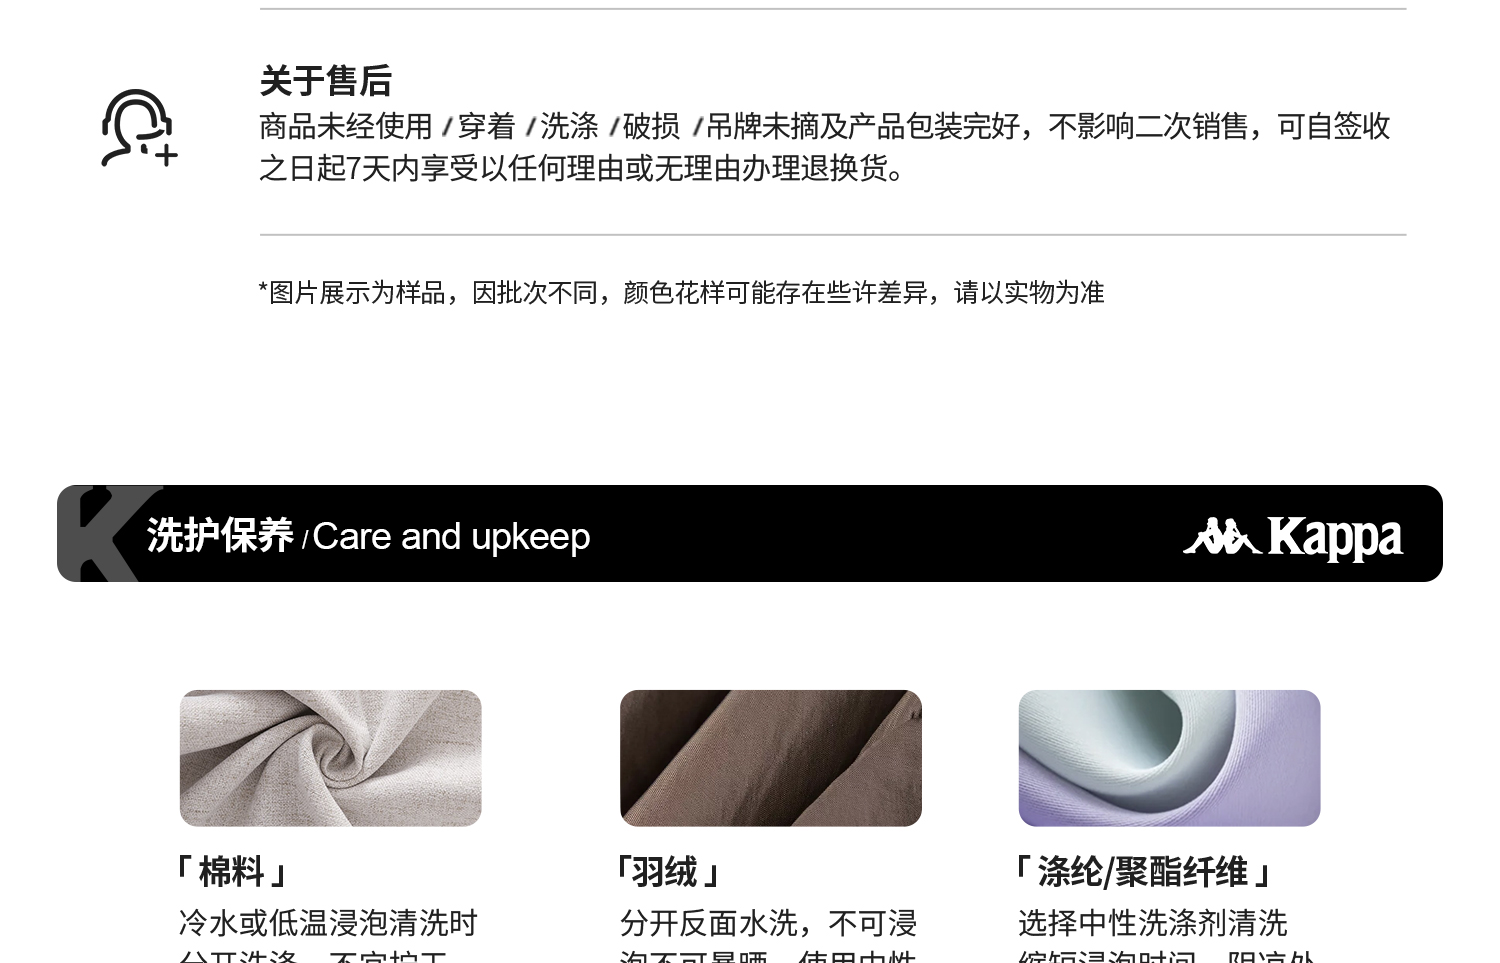
Task: Click the after-sales return policy paragraph
Action: (825, 147)
